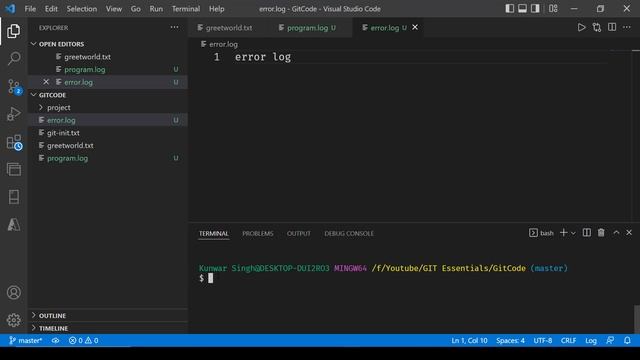
Task: Click the Spaces: 4 indentation setting
Action: (x=510, y=340)
